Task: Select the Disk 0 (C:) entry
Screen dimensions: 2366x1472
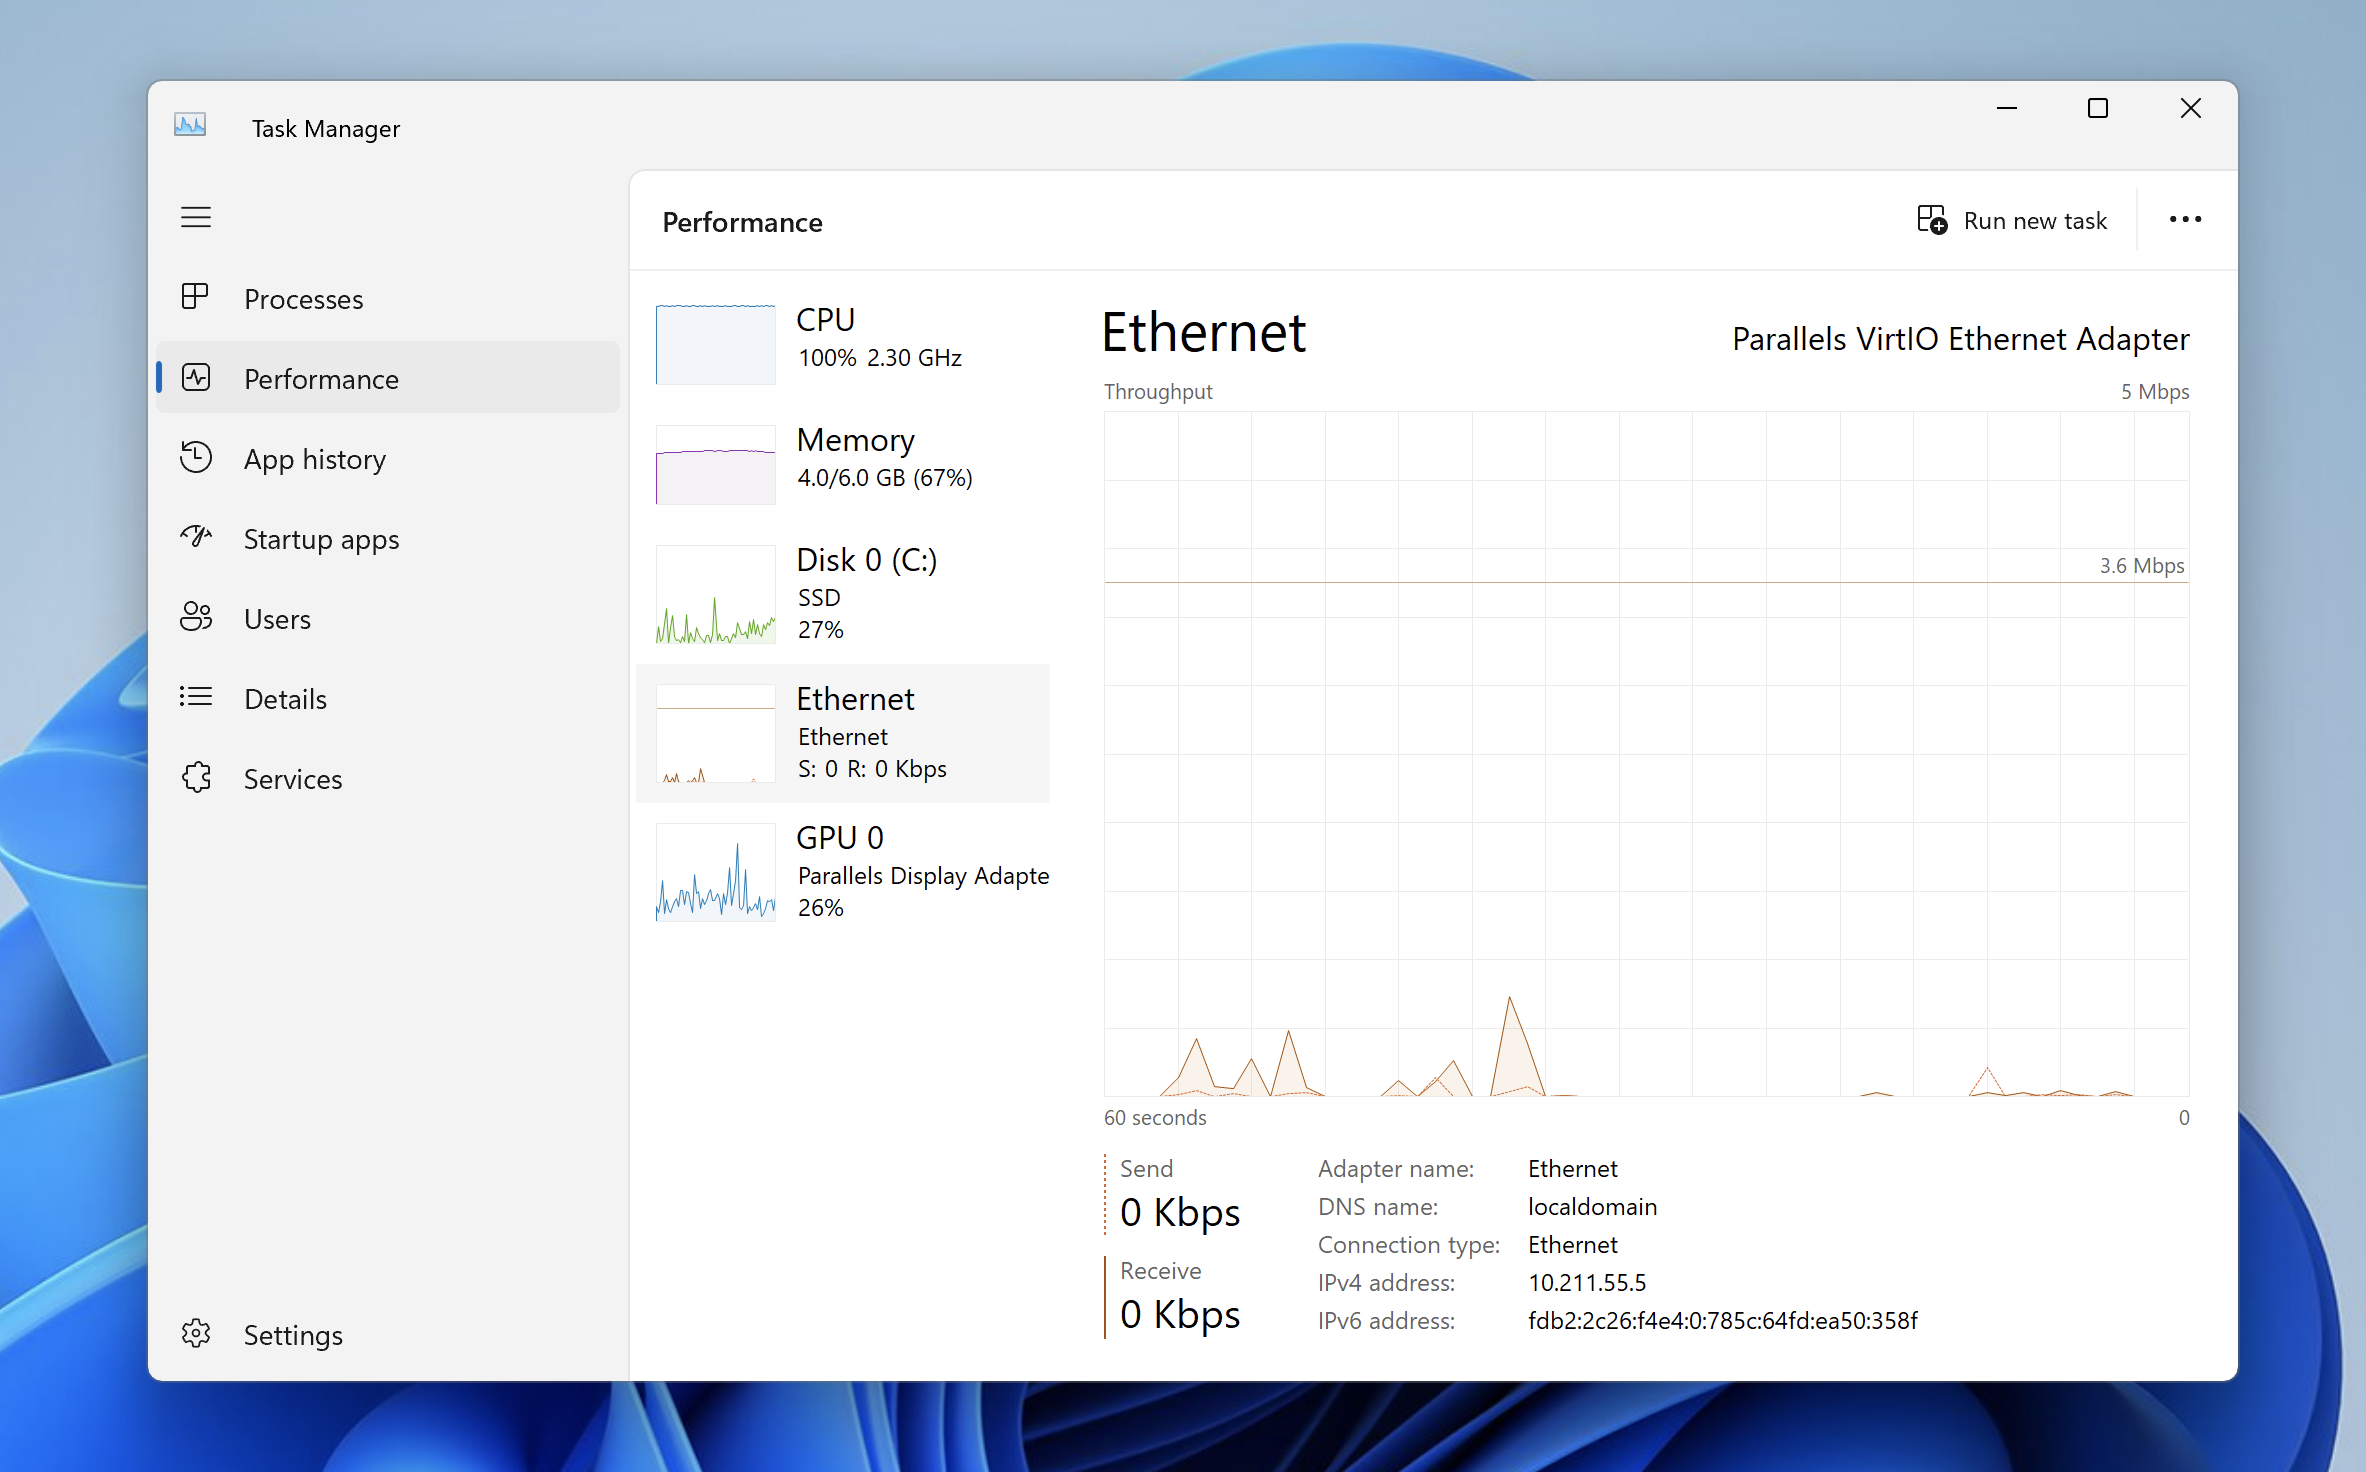Action: tap(845, 592)
